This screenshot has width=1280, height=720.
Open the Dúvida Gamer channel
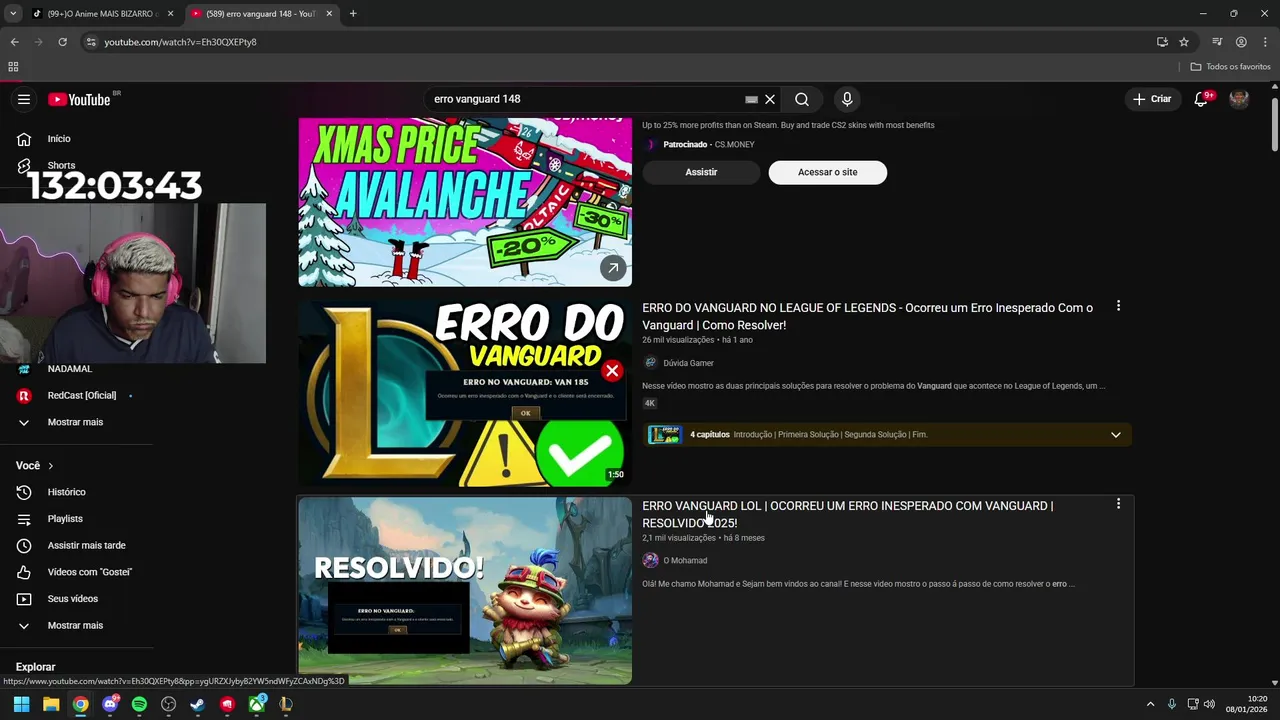688,363
